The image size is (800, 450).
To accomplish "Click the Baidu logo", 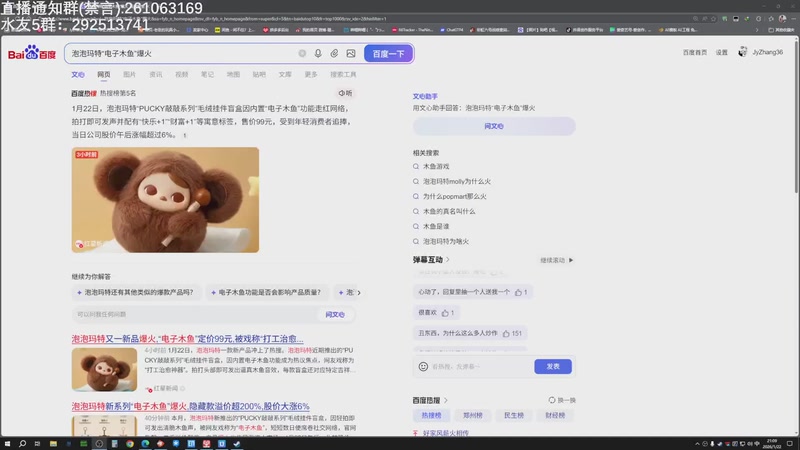I will click(32, 53).
